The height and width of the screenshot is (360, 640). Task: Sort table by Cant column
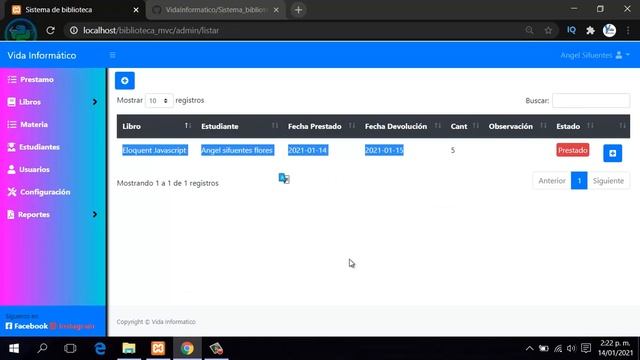[464, 126]
